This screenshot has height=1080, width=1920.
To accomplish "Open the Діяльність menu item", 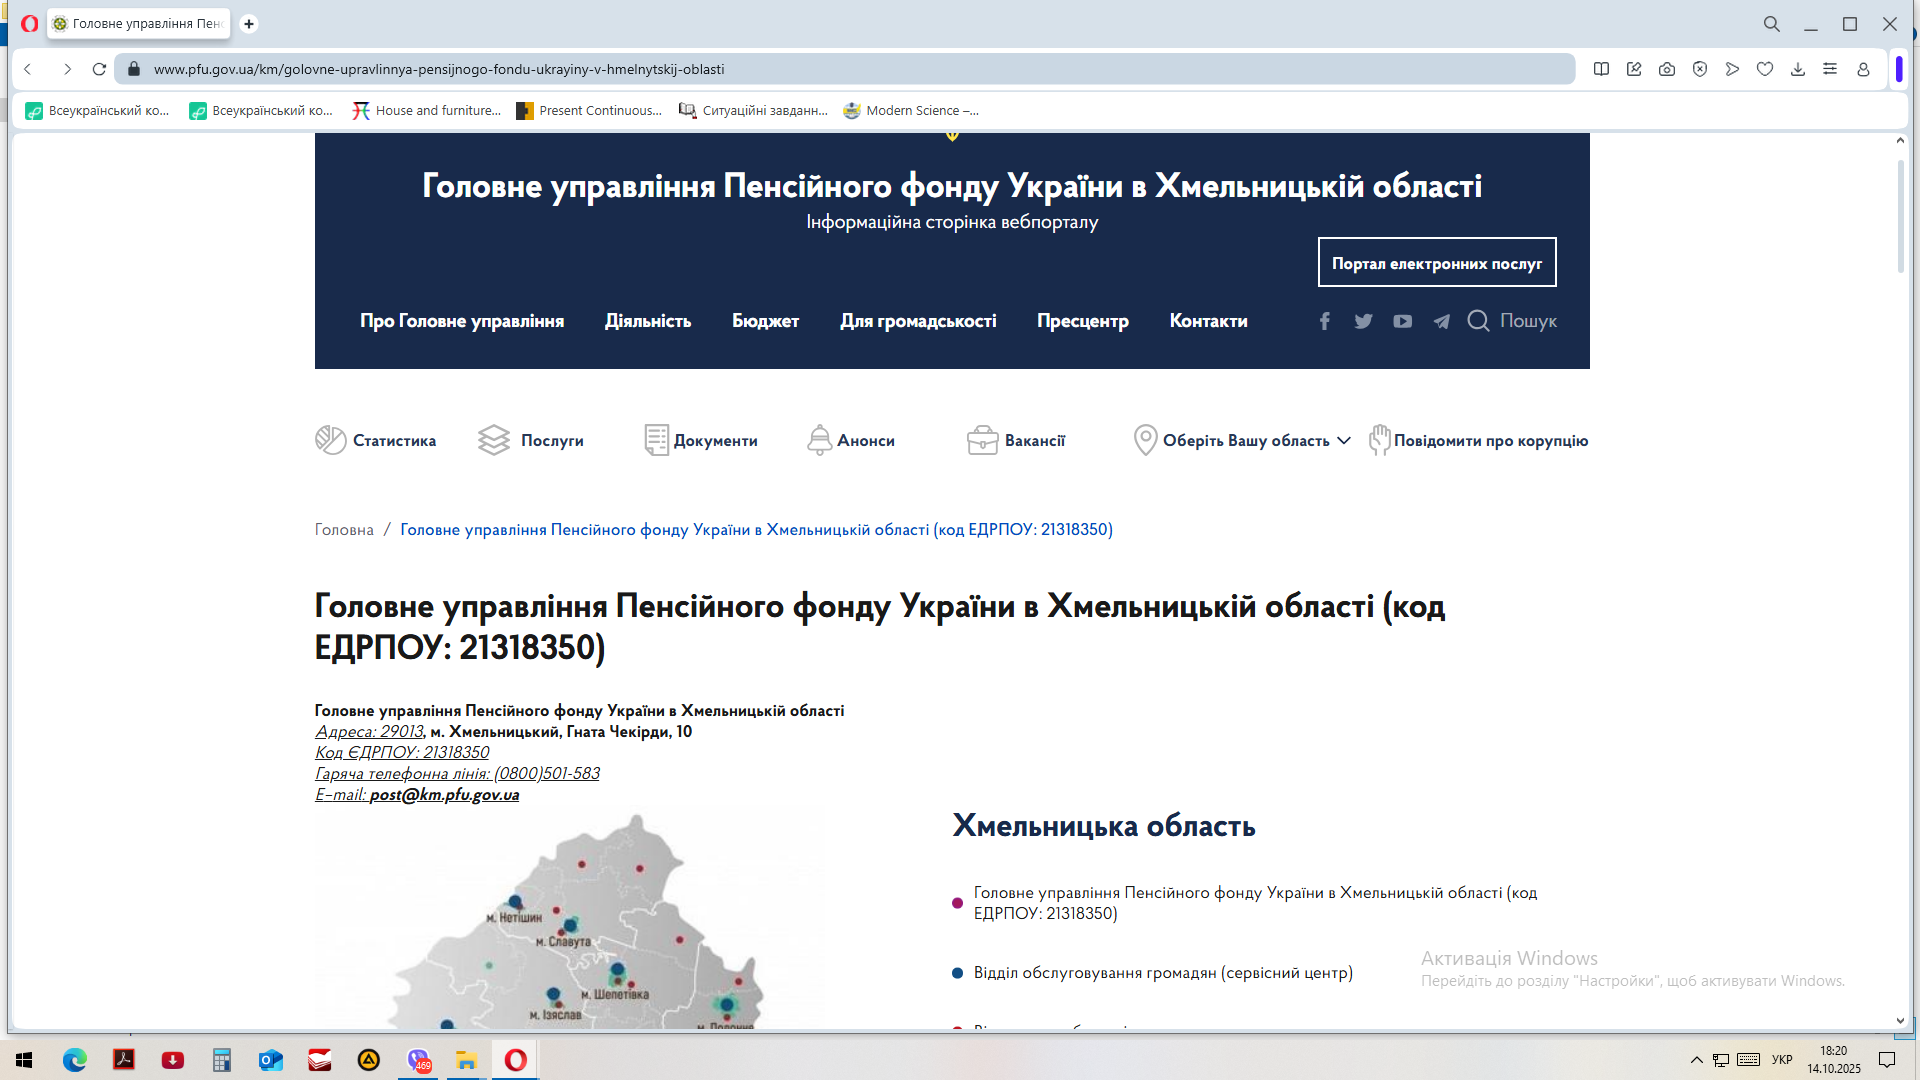I will (x=648, y=321).
